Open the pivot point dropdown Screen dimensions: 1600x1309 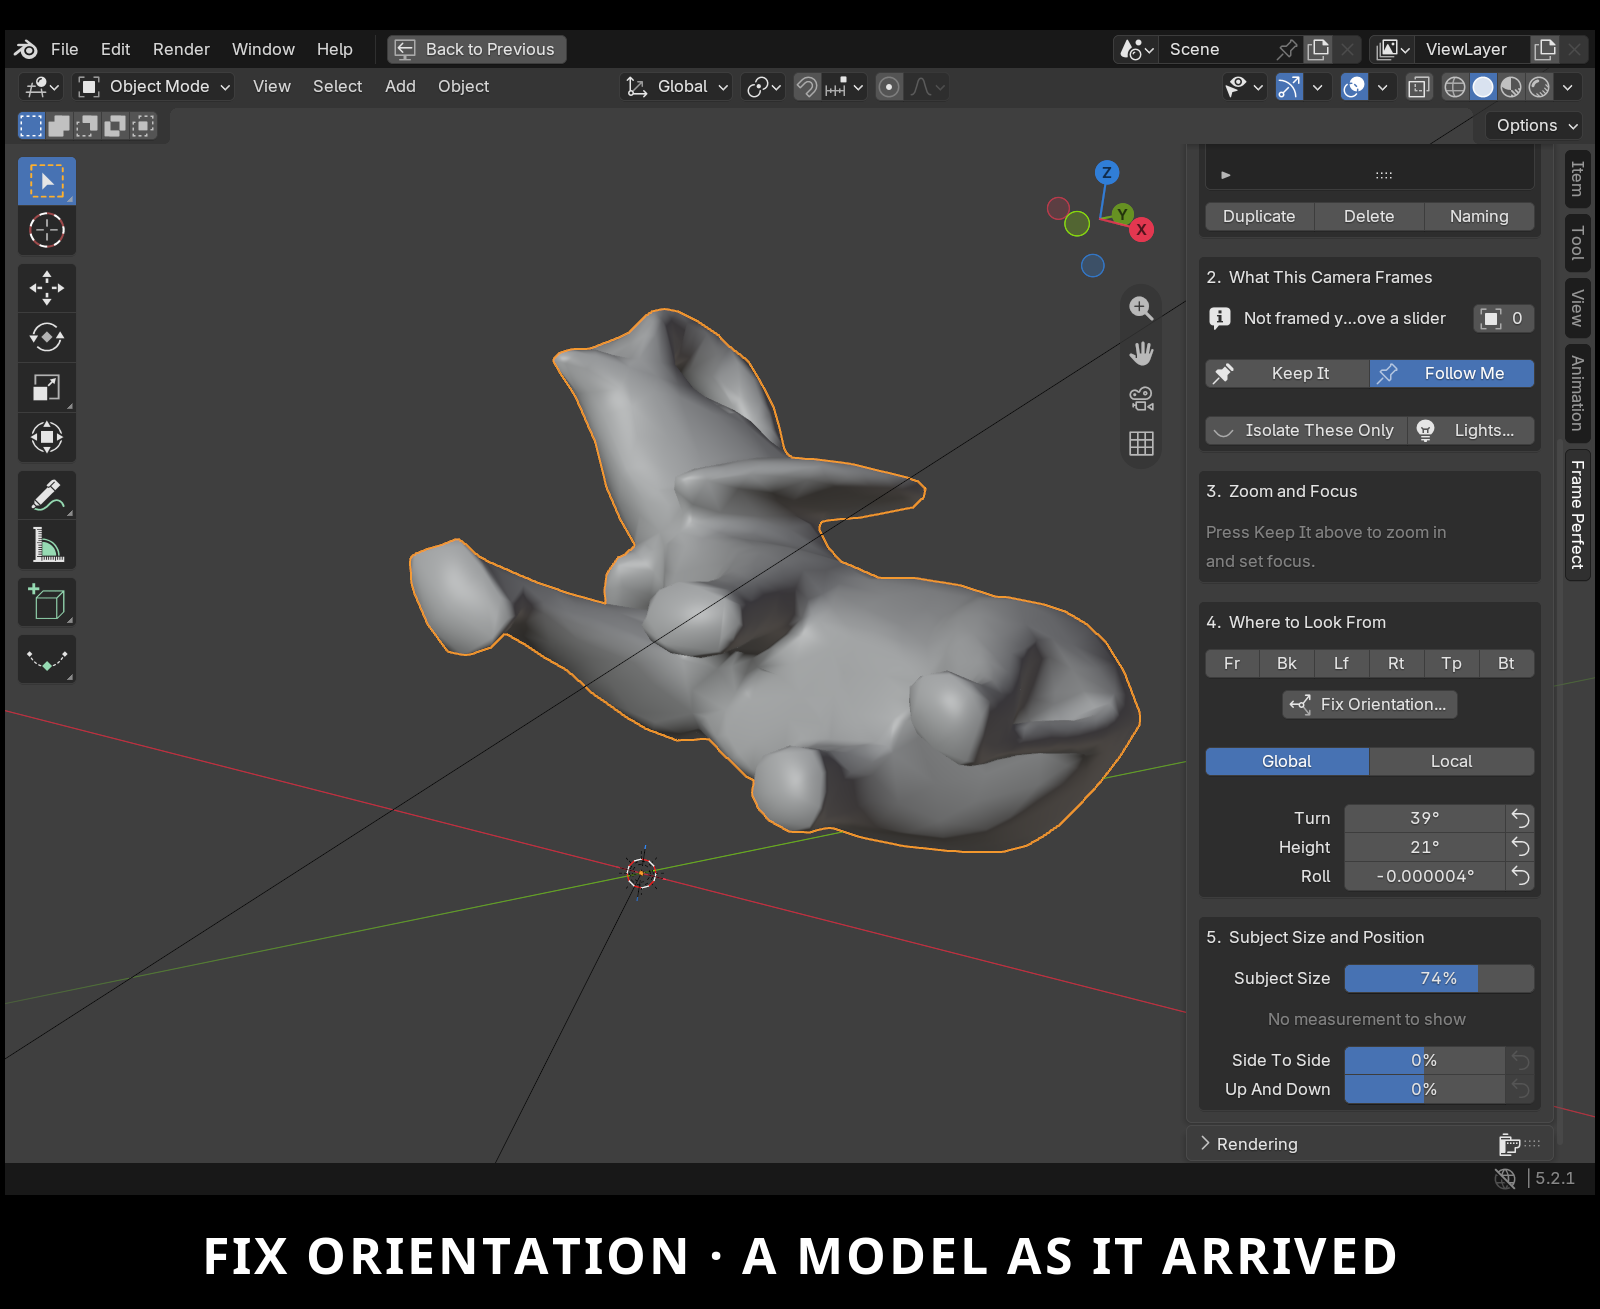point(764,87)
